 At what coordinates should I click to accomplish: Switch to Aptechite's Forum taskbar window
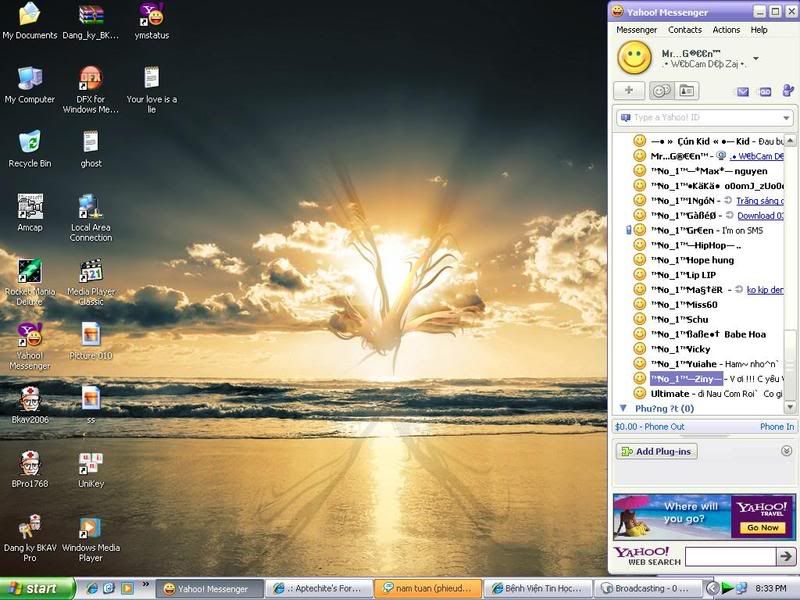pyautogui.click(x=319, y=588)
